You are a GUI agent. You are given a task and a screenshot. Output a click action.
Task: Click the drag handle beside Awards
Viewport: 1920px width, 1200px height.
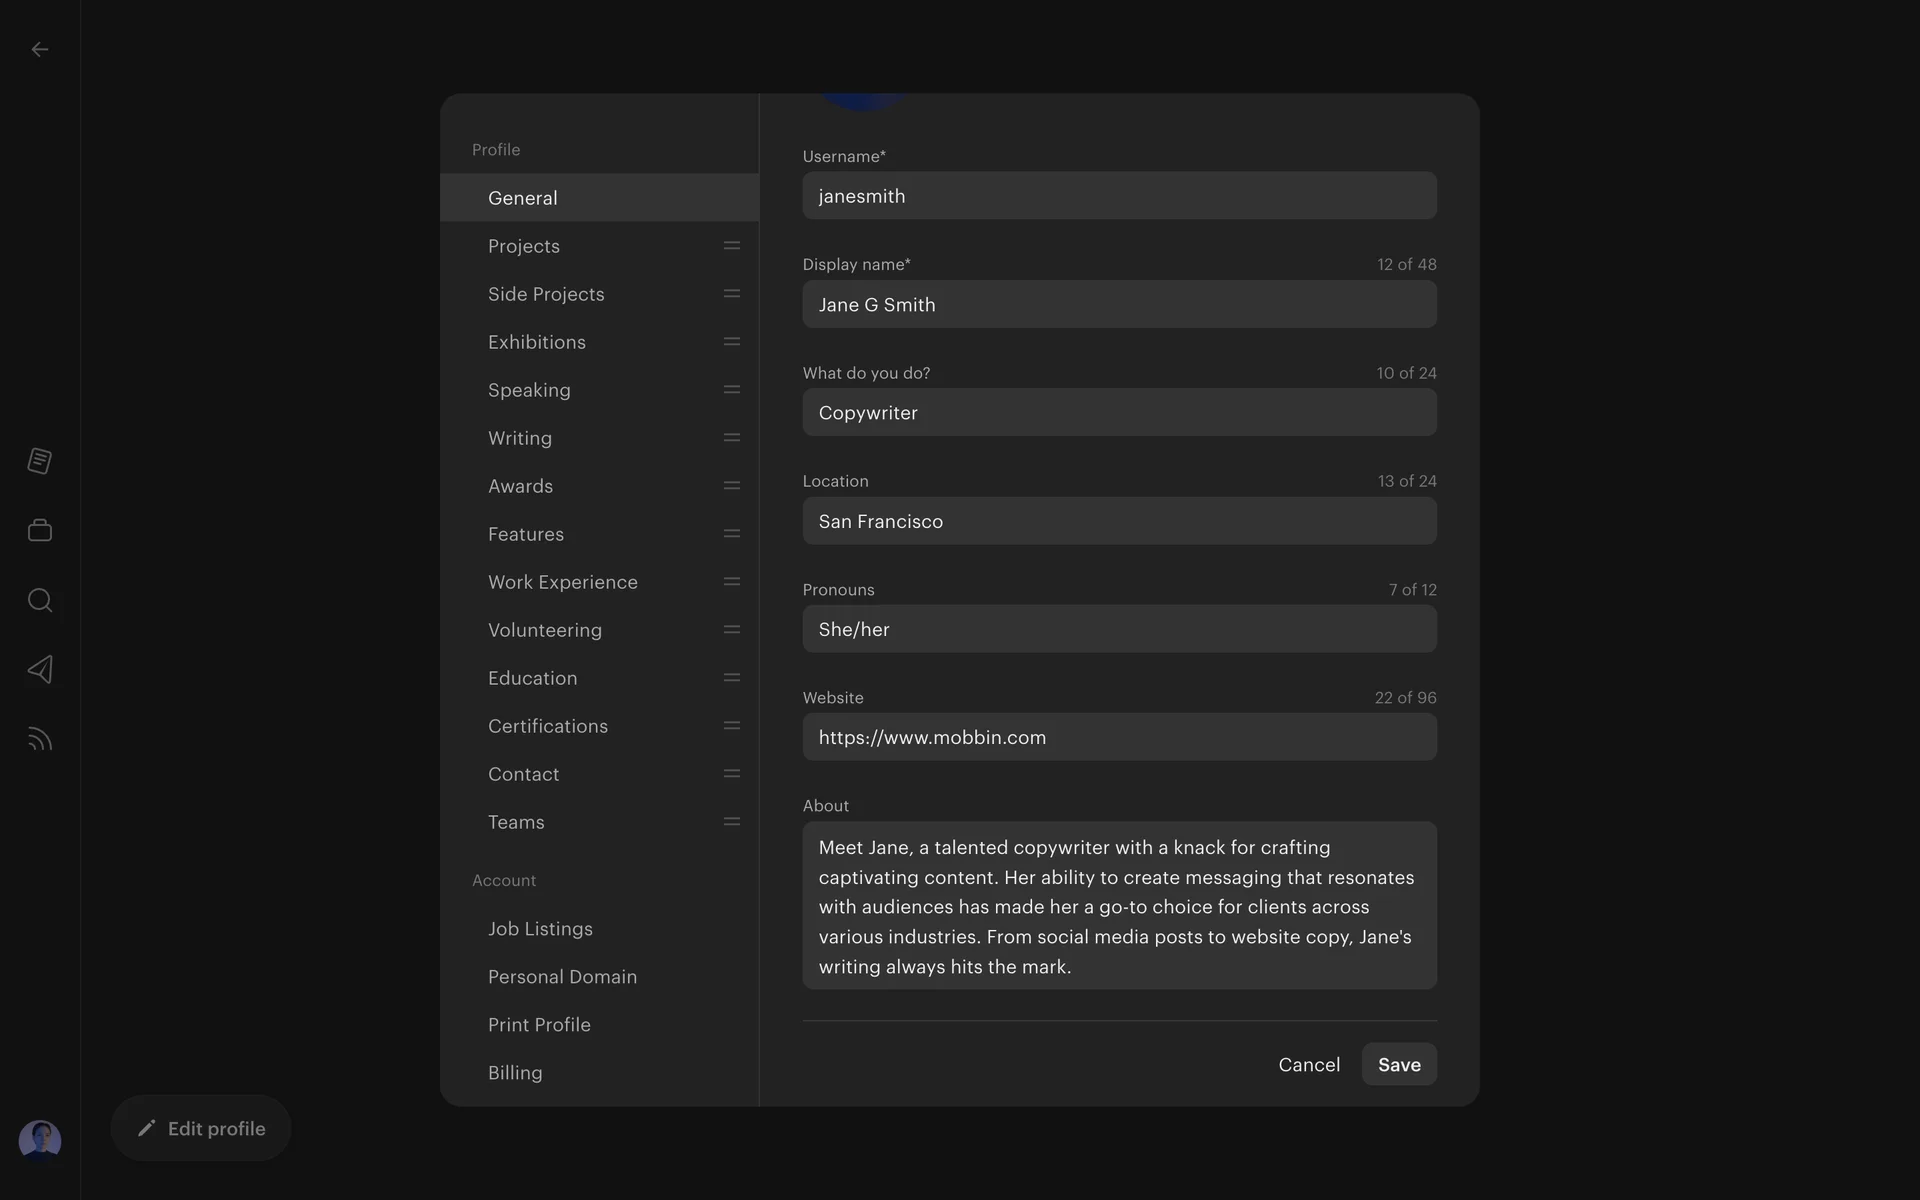[x=732, y=486]
